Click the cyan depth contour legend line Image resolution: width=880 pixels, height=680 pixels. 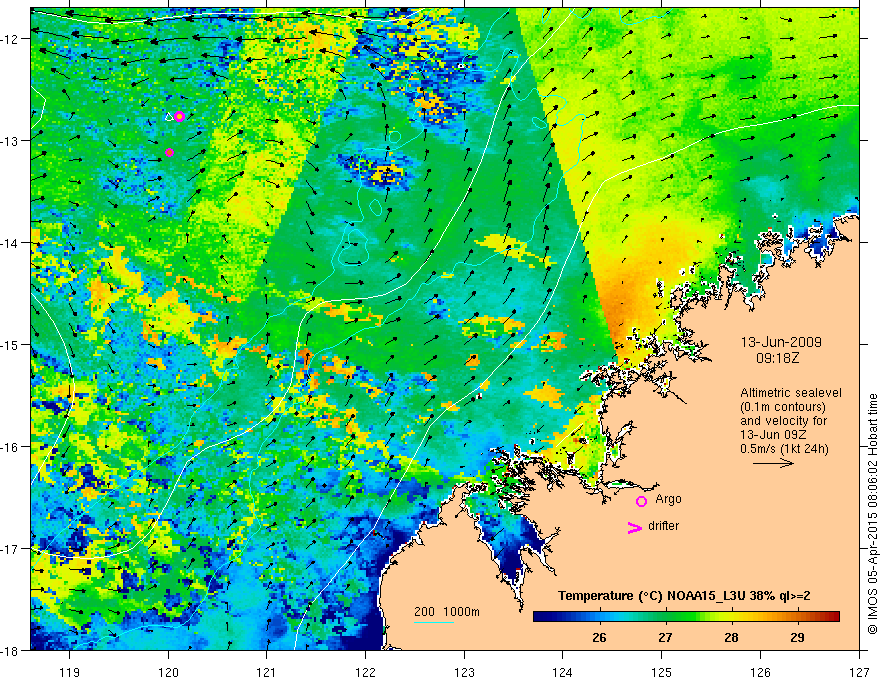[x=434, y=622]
